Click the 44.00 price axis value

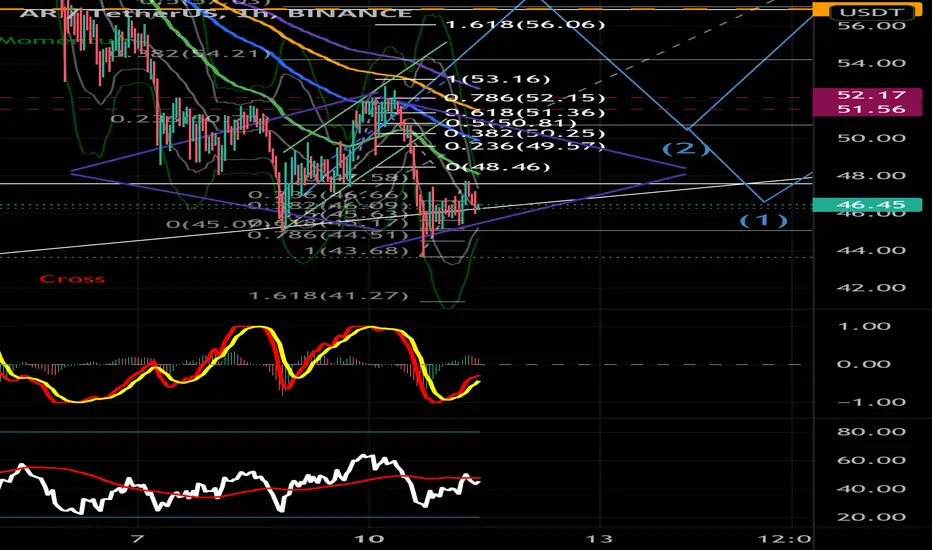pos(871,250)
